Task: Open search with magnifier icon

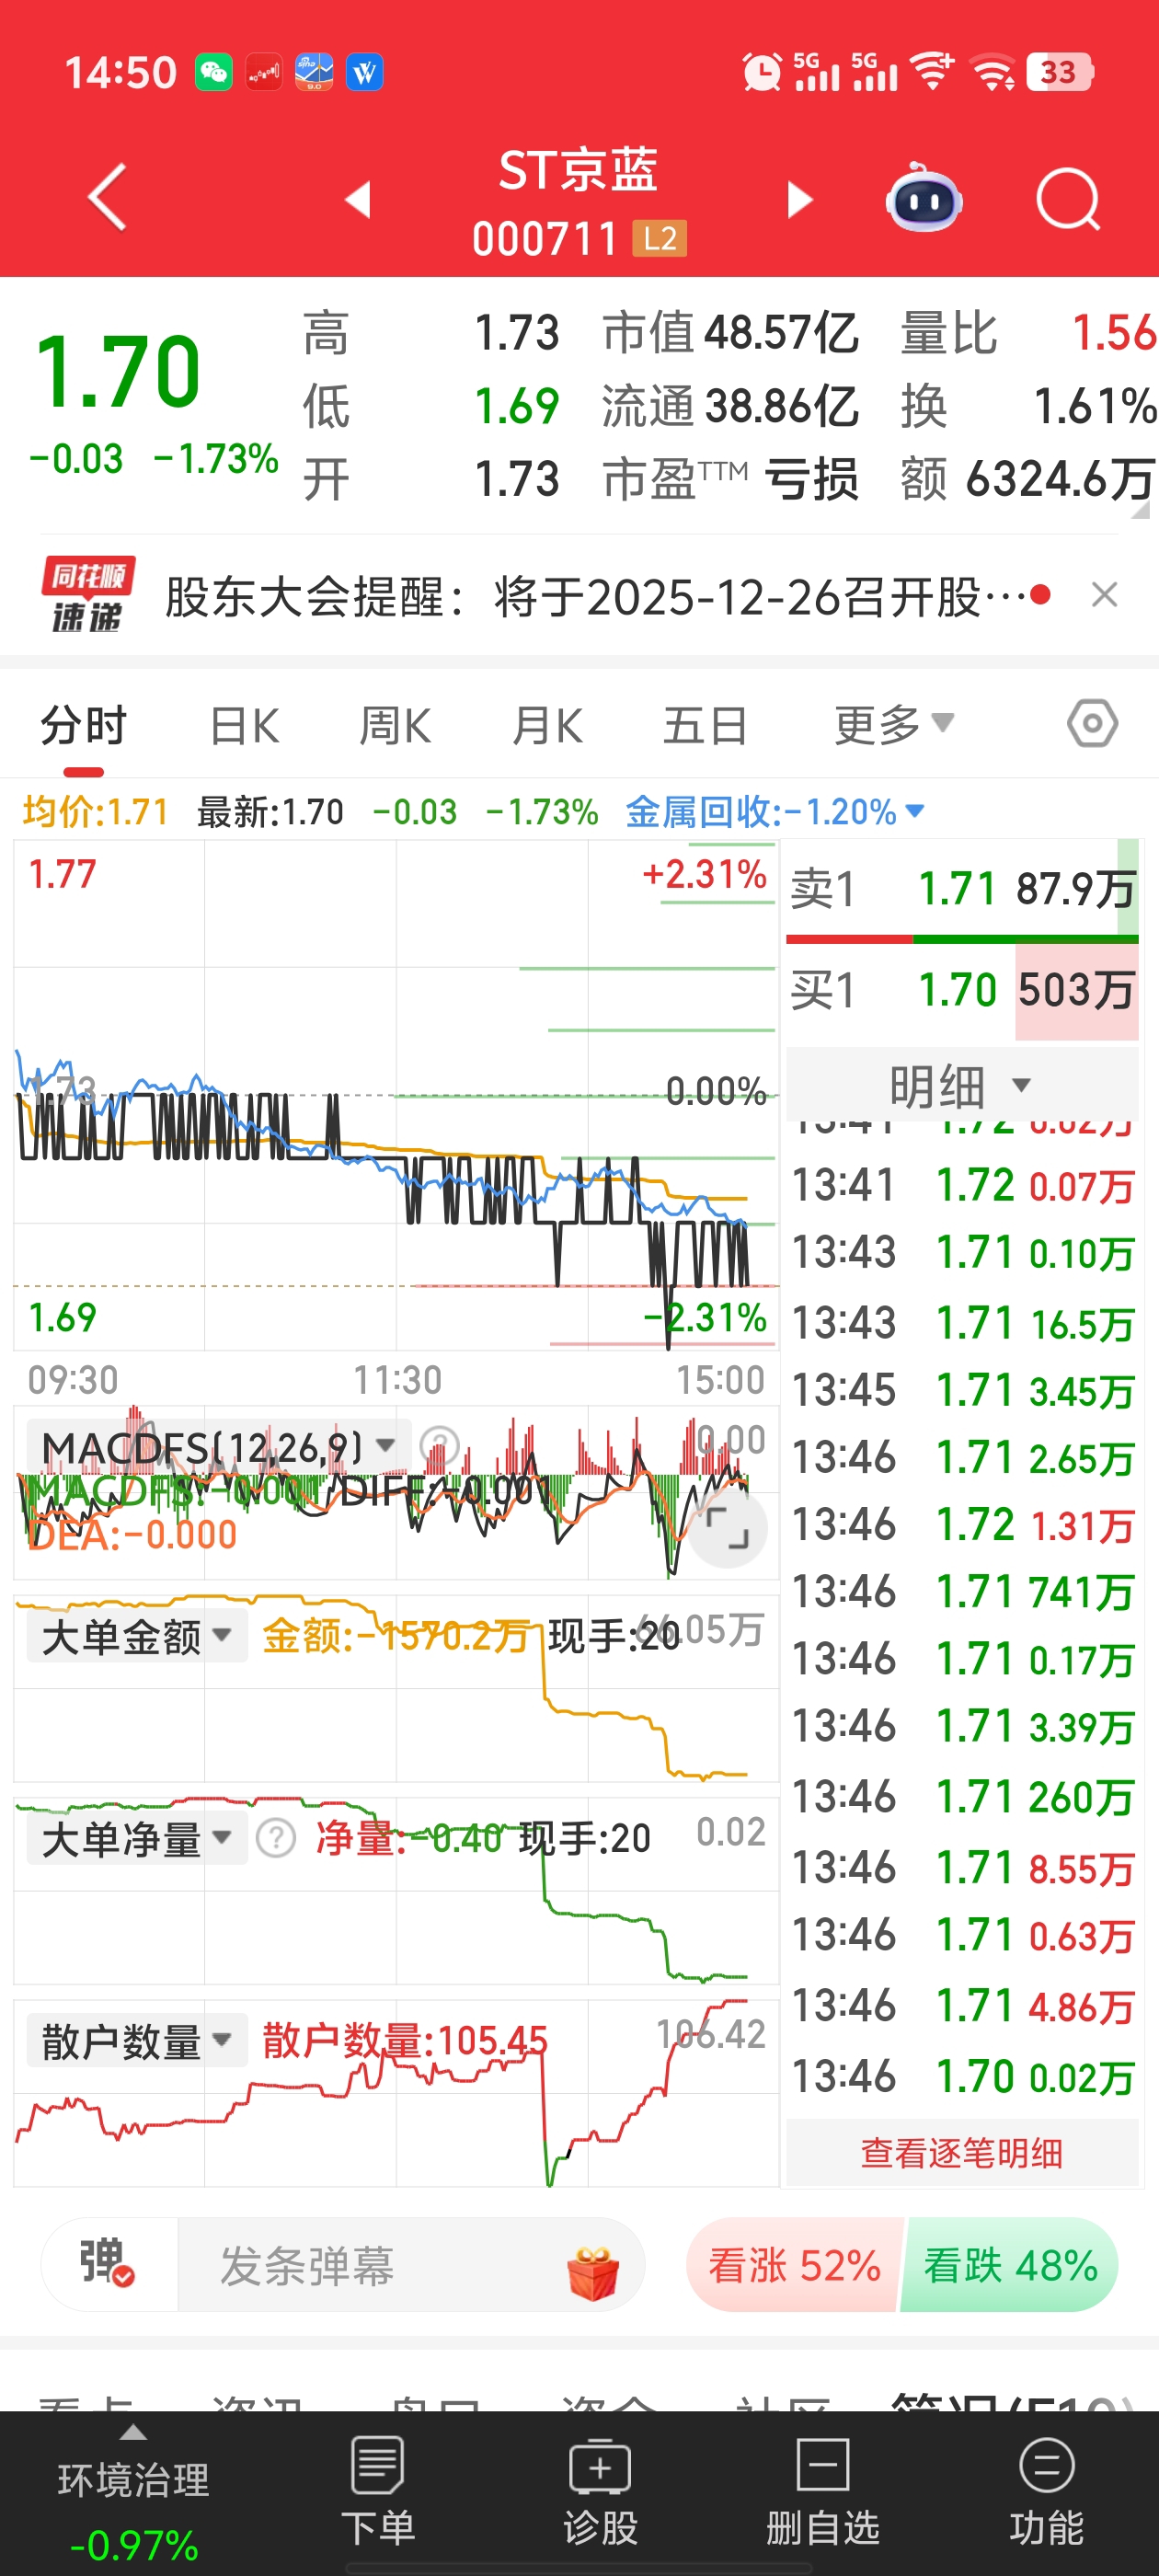Action: coord(1068,199)
